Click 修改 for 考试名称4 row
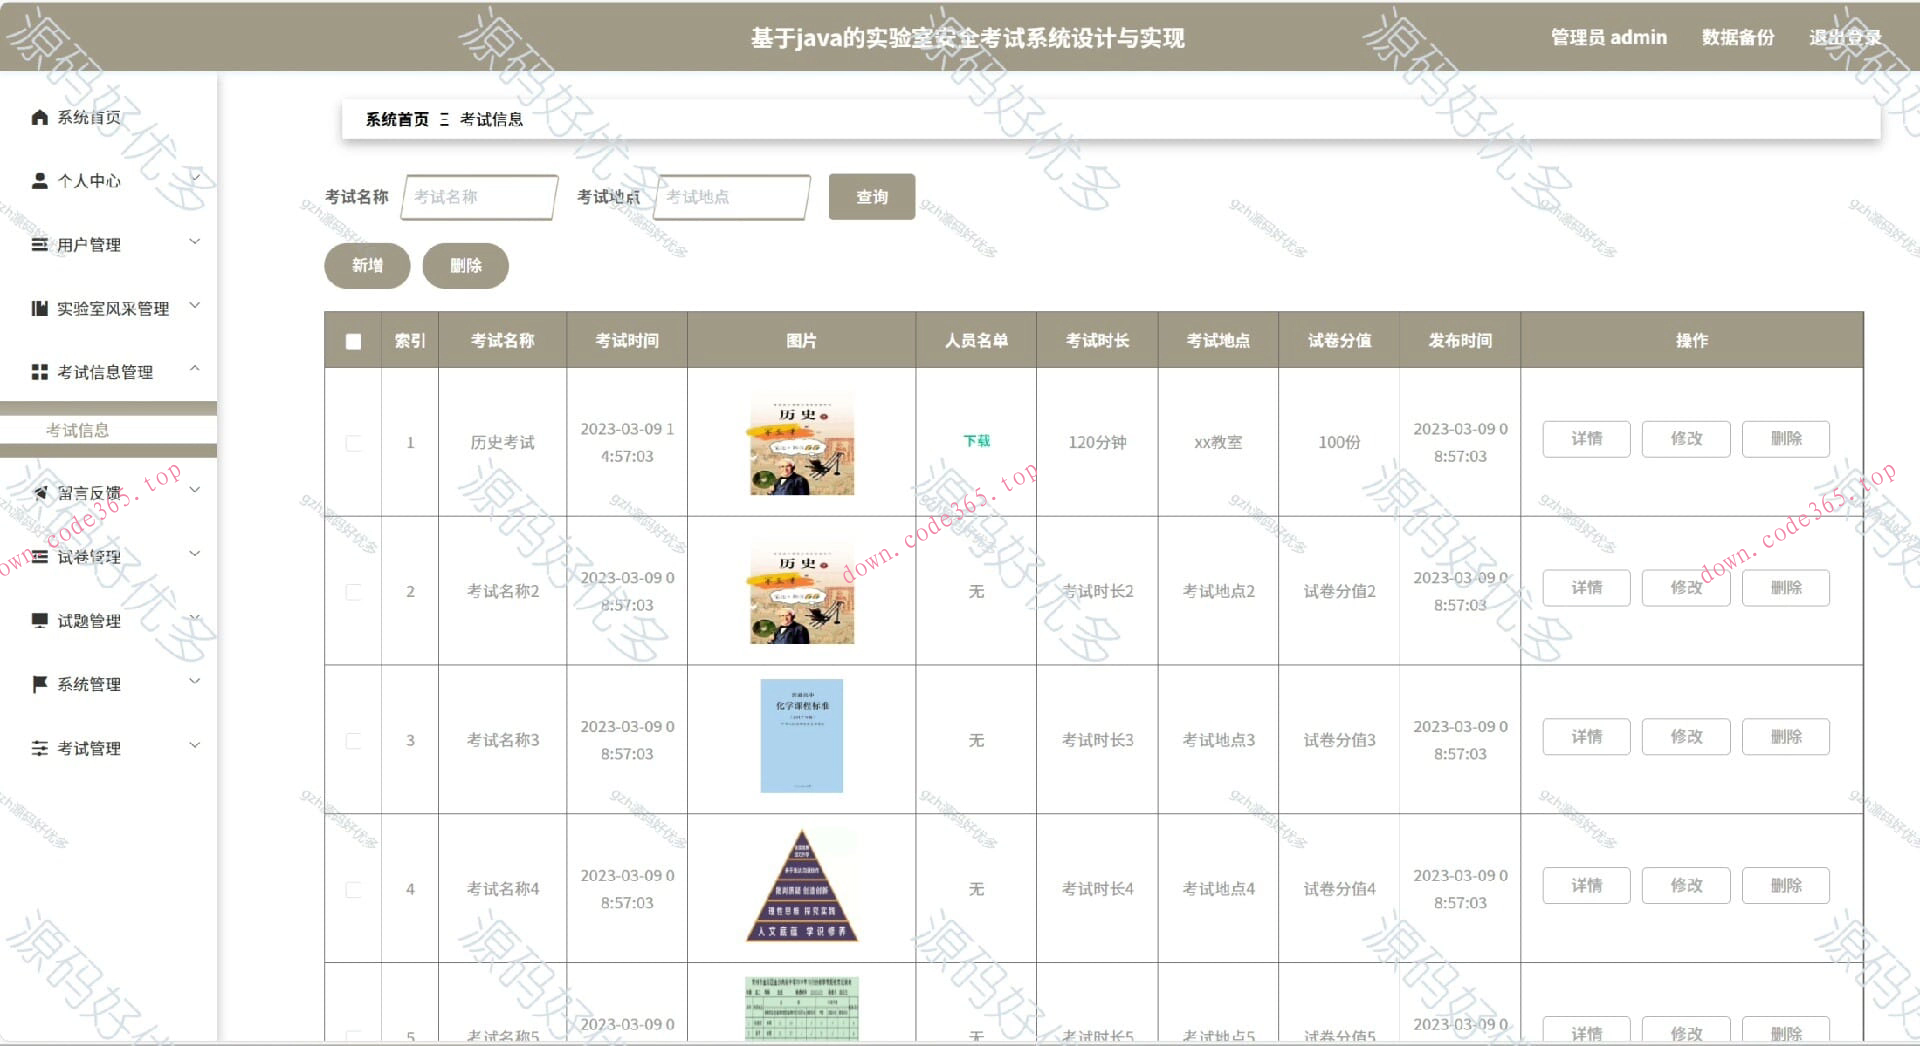The height and width of the screenshot is (1046, 1920). pos(1686,886)
